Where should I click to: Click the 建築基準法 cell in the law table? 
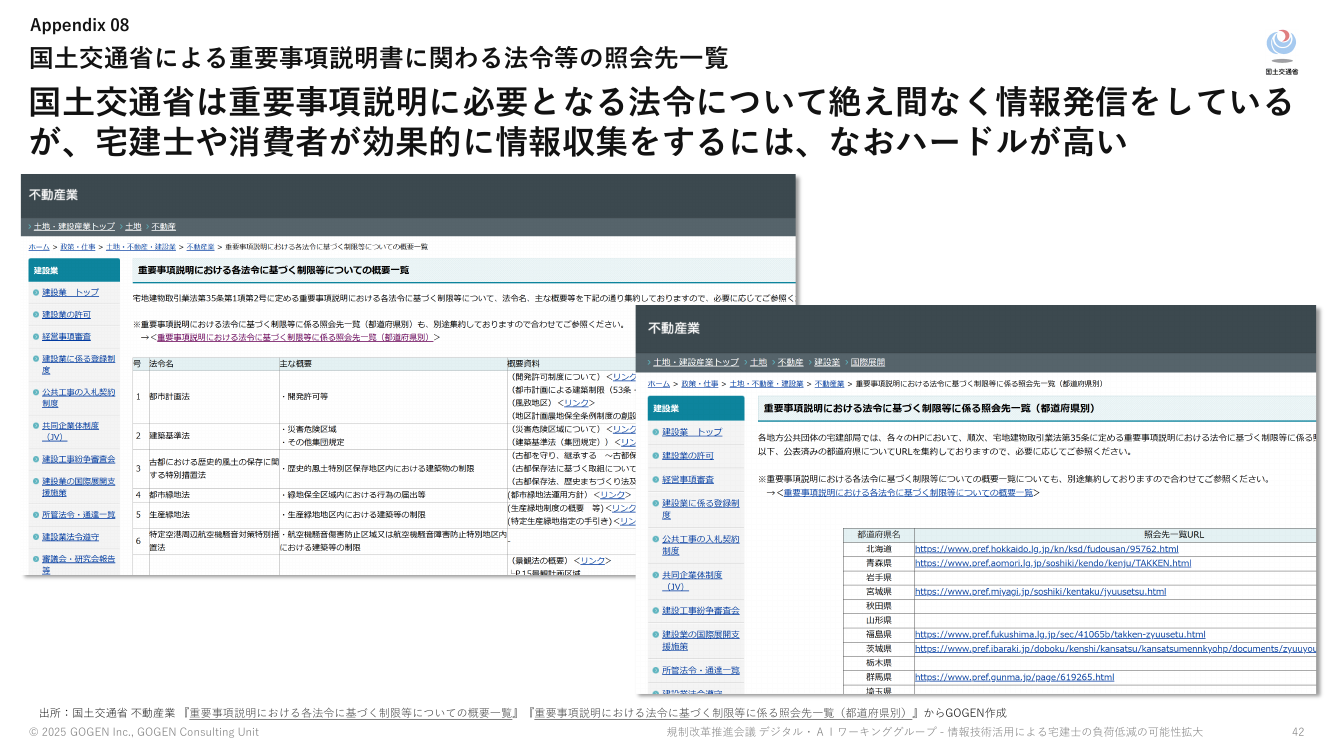click(213, 436)
